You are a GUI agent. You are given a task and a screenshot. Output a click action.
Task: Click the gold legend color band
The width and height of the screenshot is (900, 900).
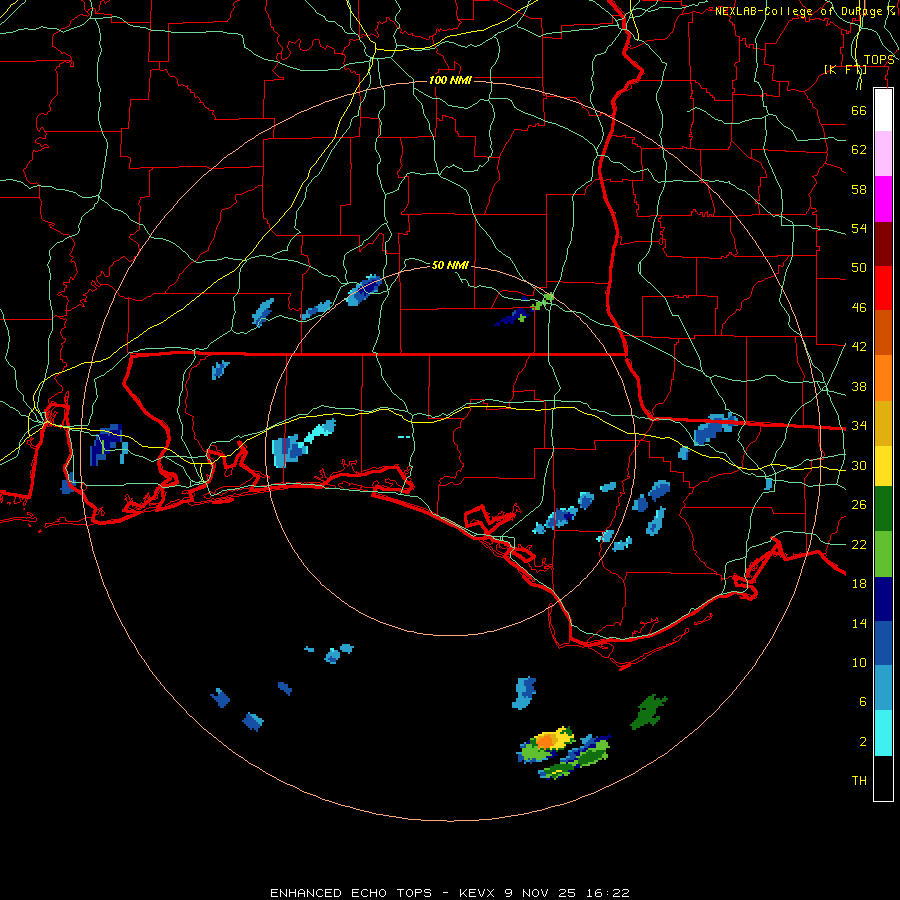(x=883, y=423)
